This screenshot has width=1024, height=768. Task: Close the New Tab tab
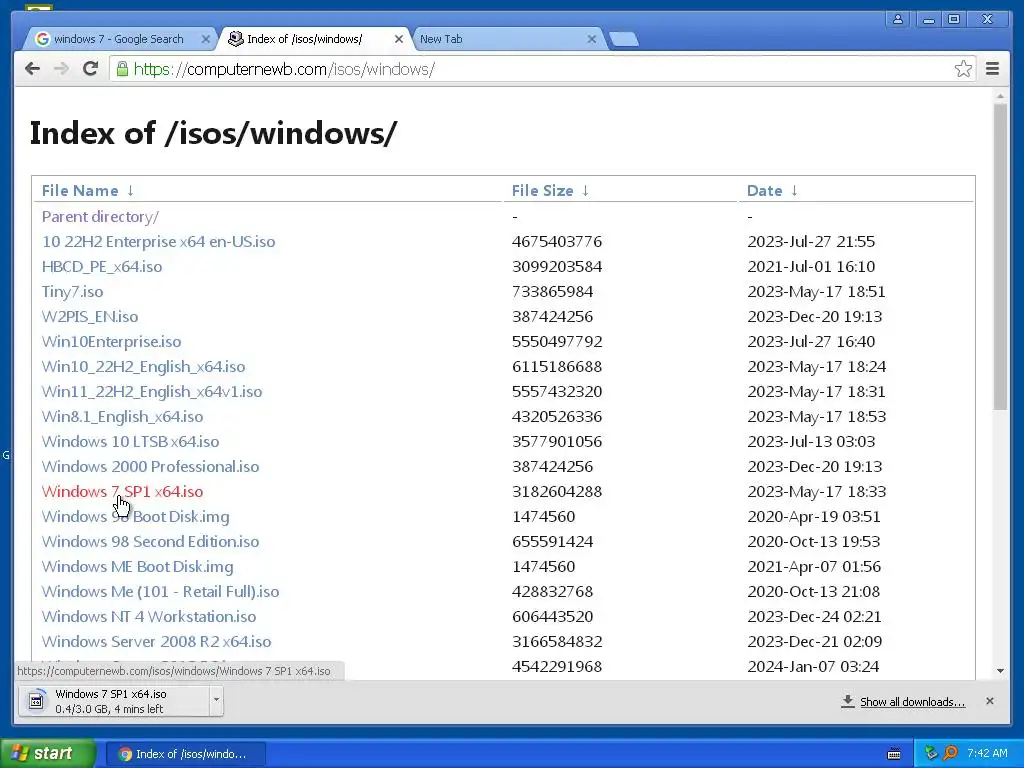coord(592,39)
